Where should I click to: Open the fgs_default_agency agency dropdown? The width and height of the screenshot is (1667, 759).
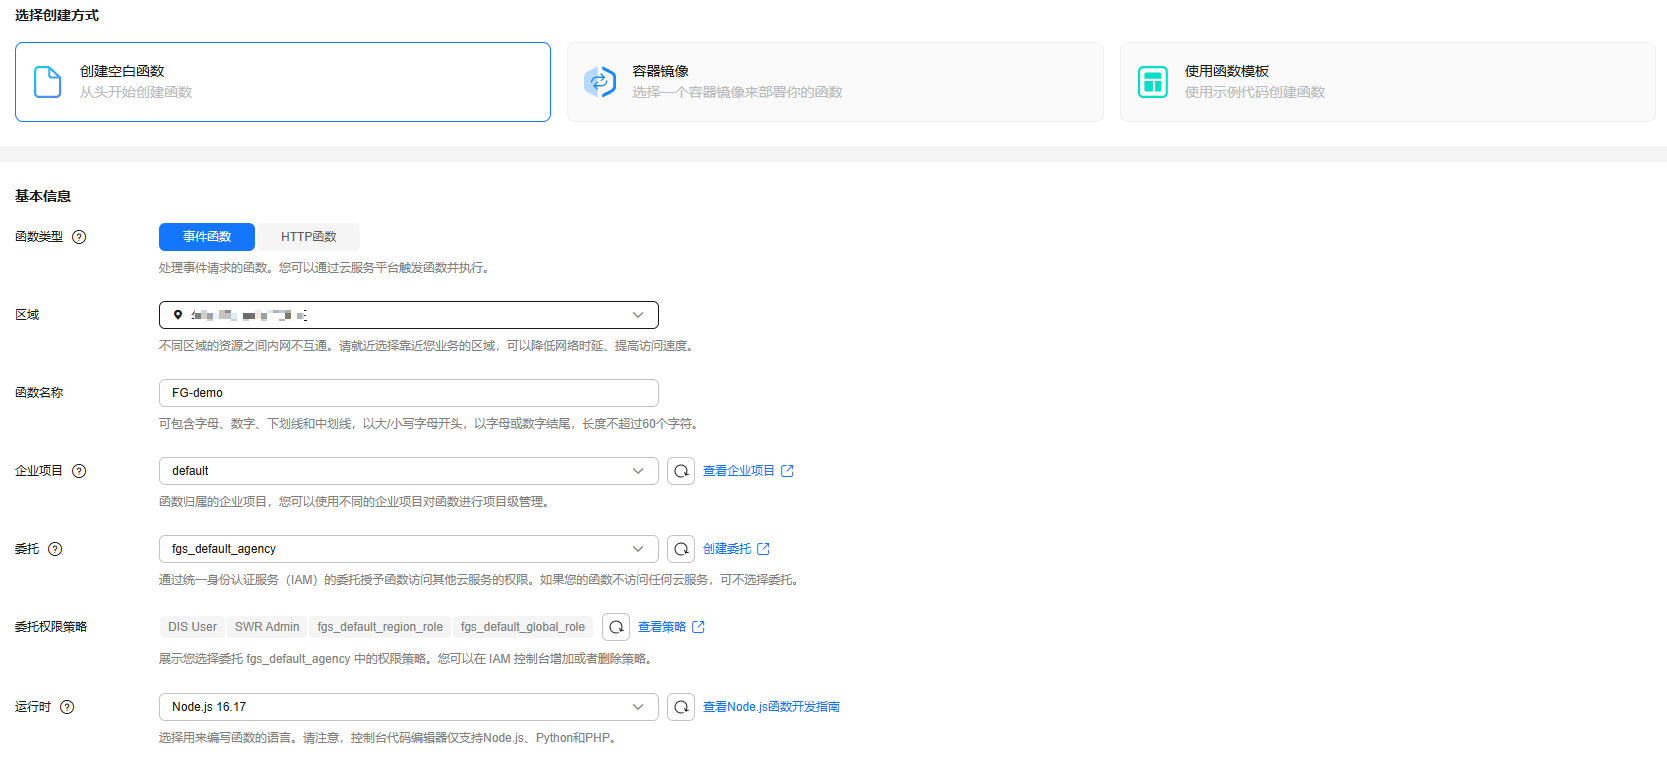coord(408,549)
